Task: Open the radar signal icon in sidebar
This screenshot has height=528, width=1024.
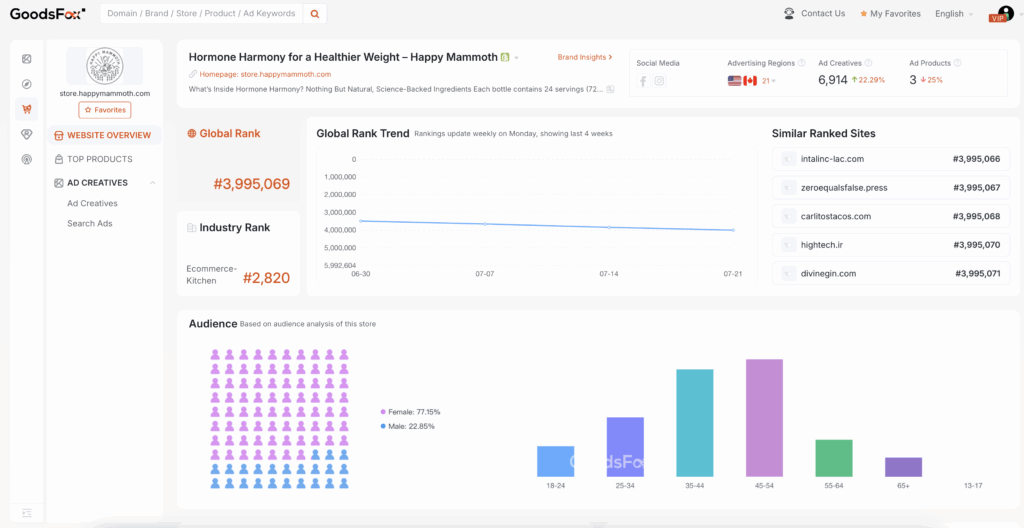Action: (x=26, y=159)
